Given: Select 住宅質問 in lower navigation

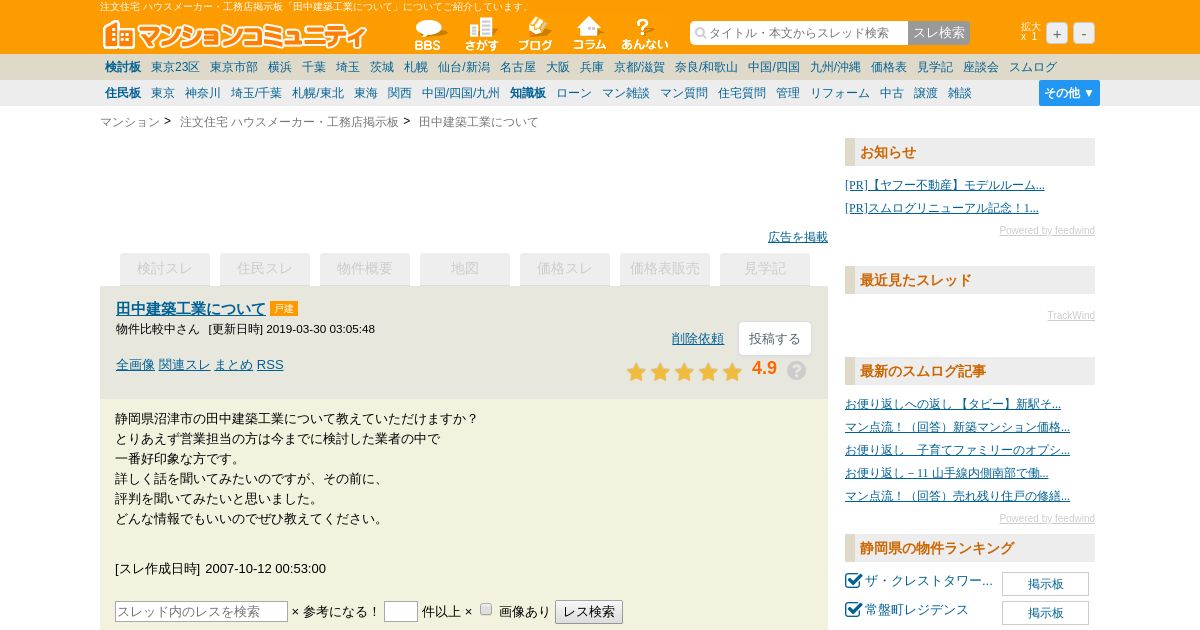Looking at the screenshot, I should click(742, 93).
